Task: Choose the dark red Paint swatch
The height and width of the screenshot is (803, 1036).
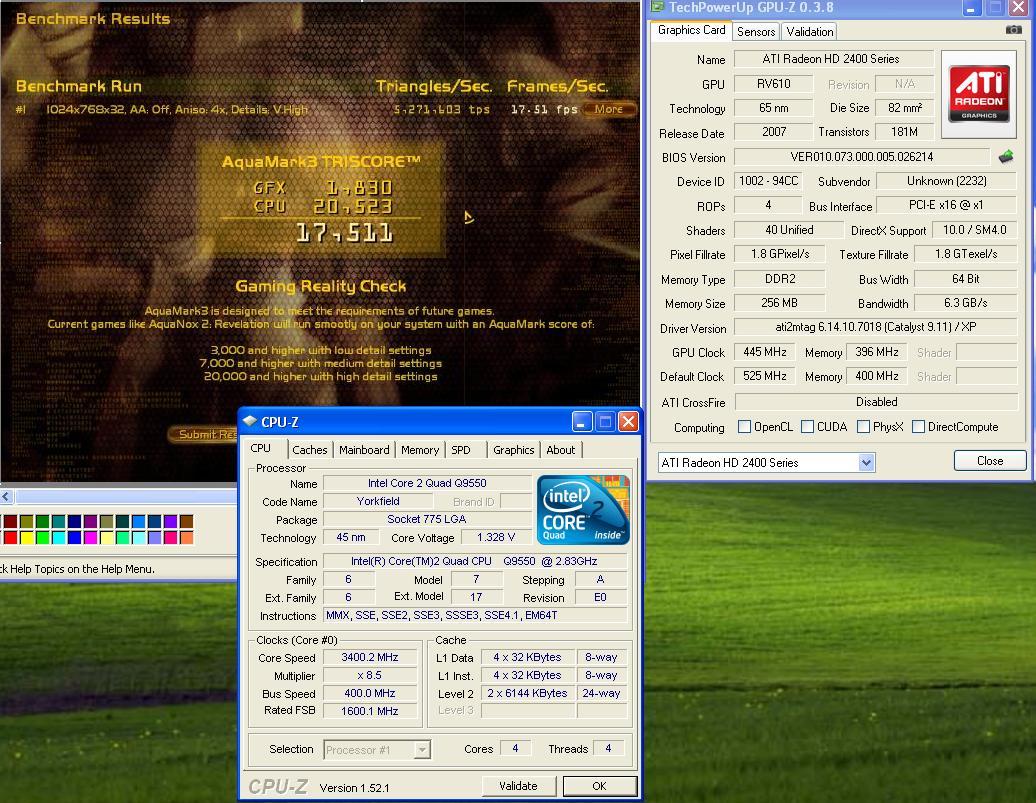Action: tap(11, 521)
